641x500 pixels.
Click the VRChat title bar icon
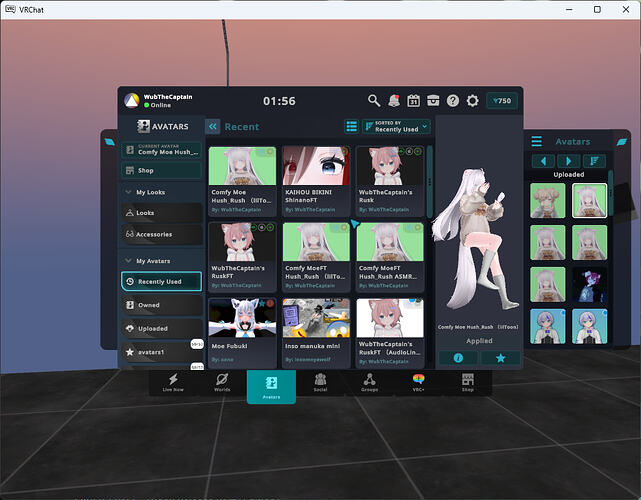tap(10, 9)
